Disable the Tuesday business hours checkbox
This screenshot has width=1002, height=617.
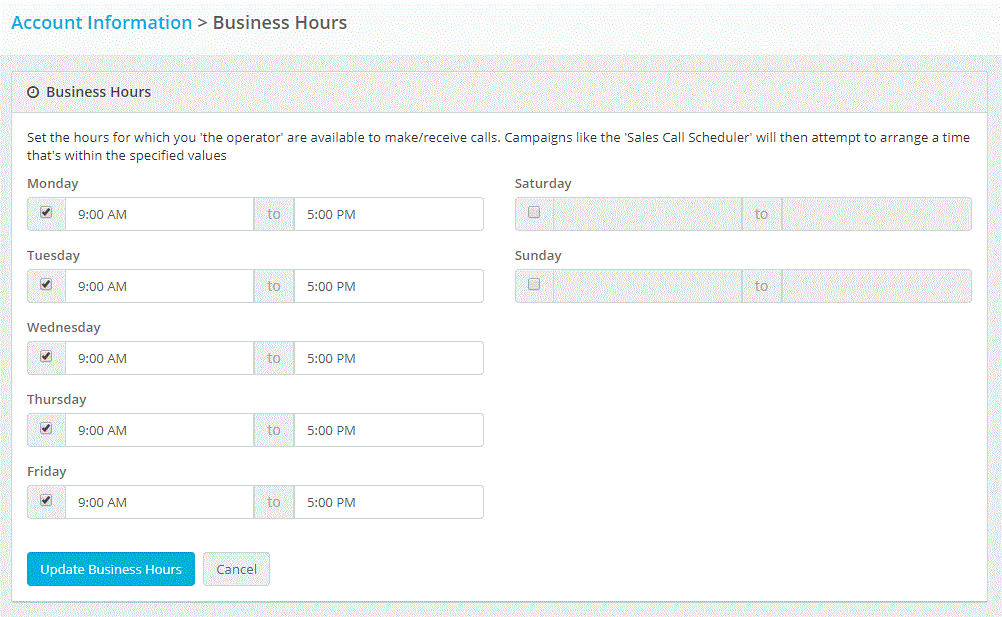(46, 285)
